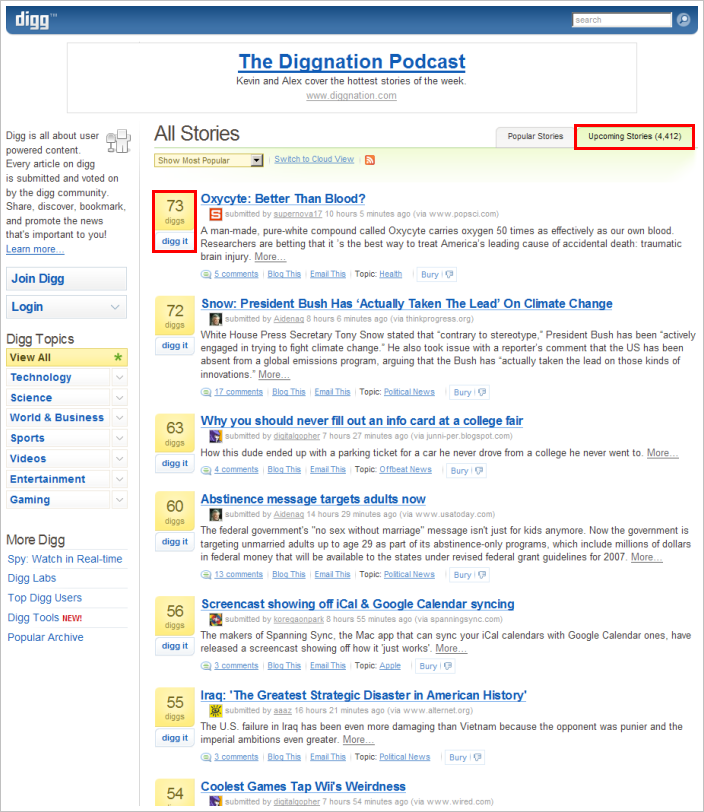Expand the Science topic chevron
This screenshot has height=812, width=704.
point(120,398)
